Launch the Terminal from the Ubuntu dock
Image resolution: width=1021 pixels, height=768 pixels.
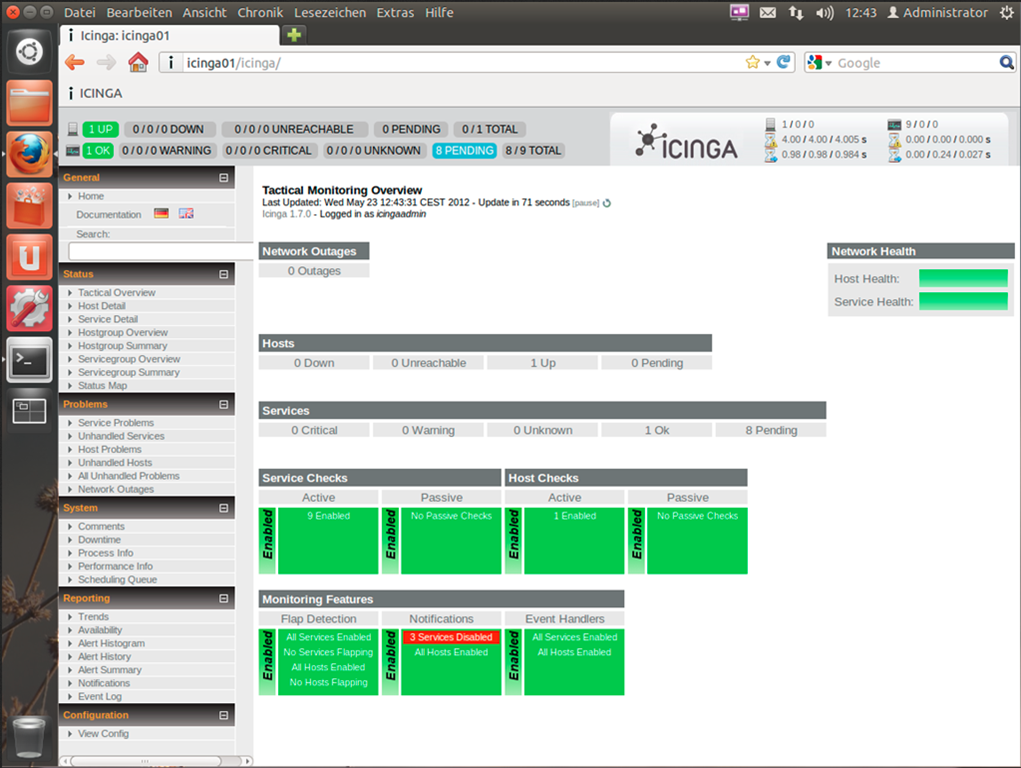click(29, 358)
